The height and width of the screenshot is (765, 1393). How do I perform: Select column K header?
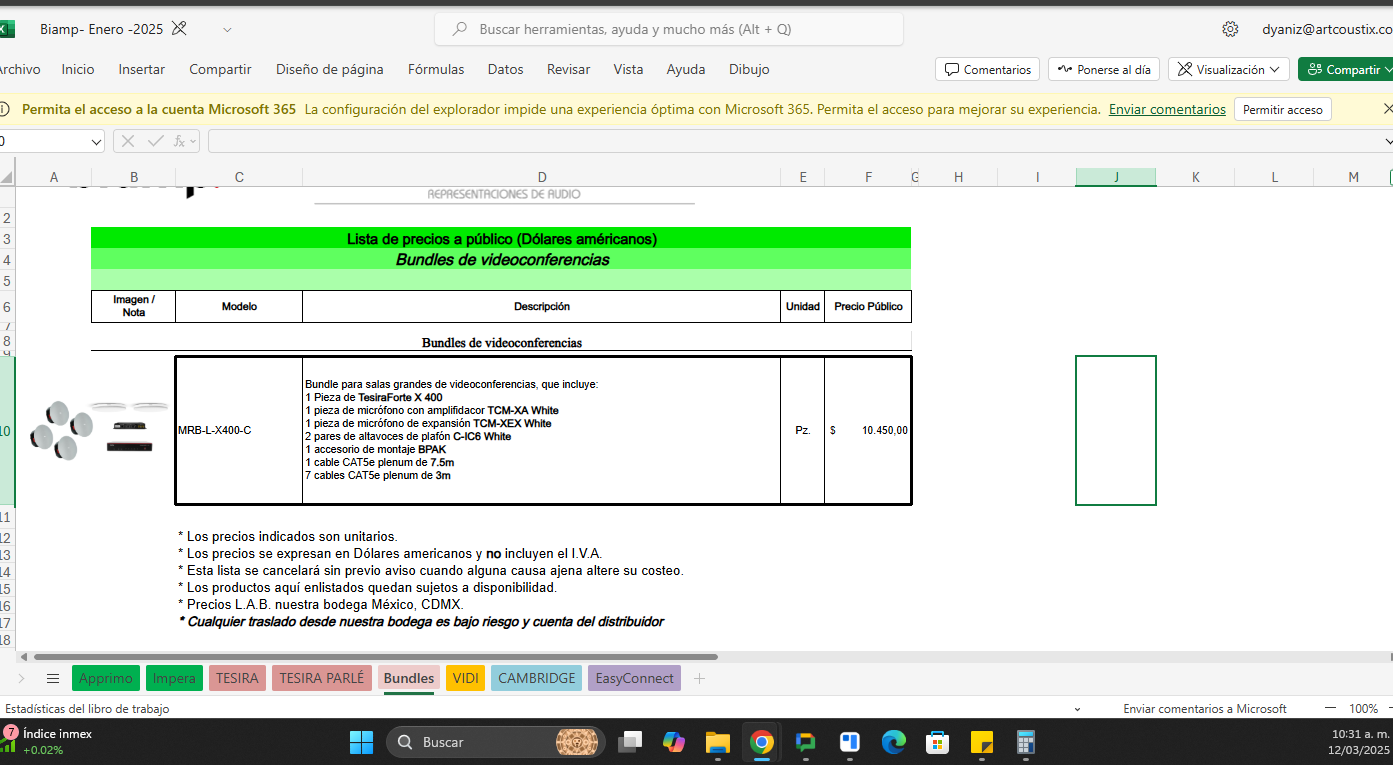(x=1195, y=177)
